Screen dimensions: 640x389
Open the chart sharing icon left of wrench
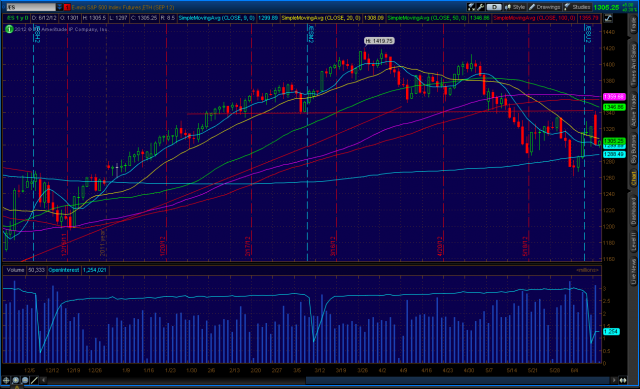pos(471,7)
